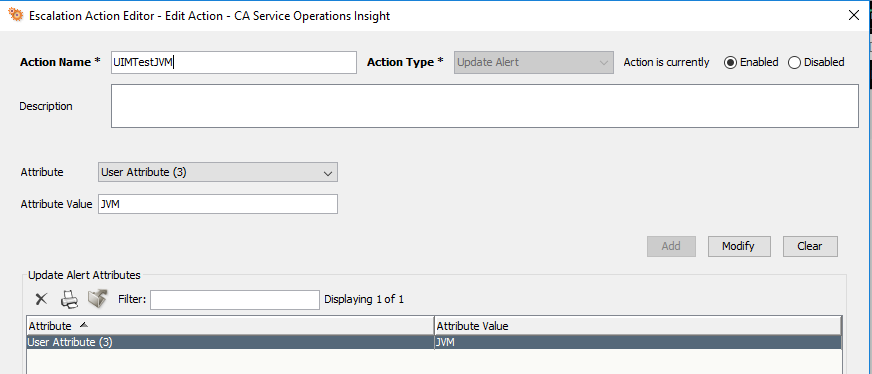Click the Filter text box
This screenshot has width=872, height=374.
tap(235, 300)
